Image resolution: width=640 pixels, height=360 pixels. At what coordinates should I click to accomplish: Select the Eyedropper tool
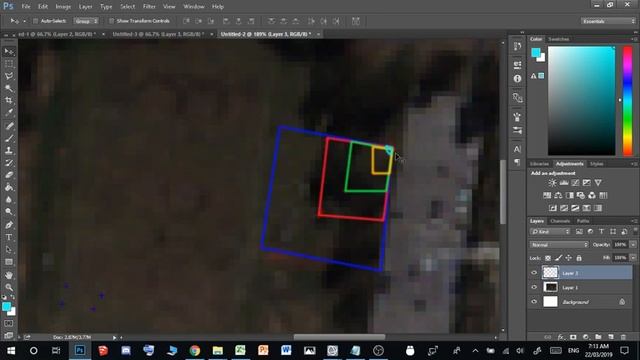pos(9,113)
